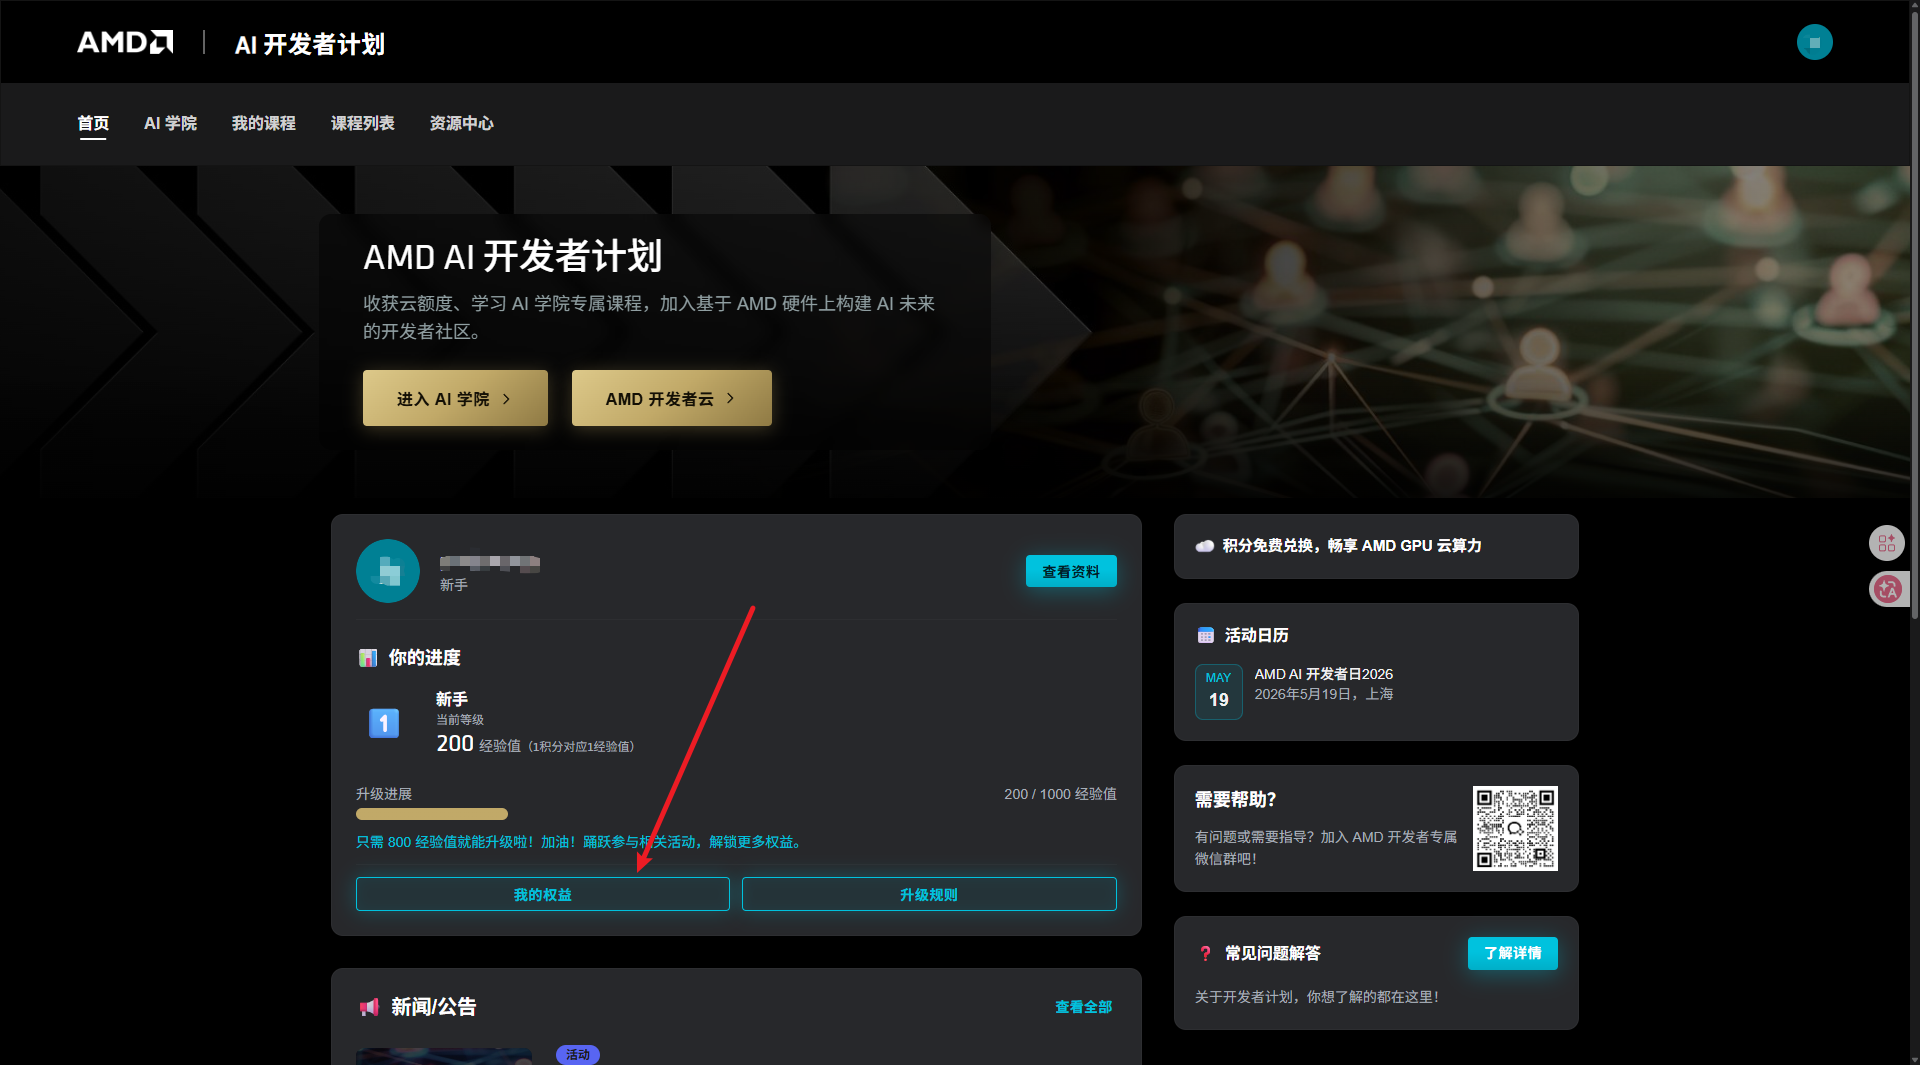The width and height of the screenshot is (1920, 1065).
Task: Click the level 1 badge icon
Action: click(x=384, y=722)
